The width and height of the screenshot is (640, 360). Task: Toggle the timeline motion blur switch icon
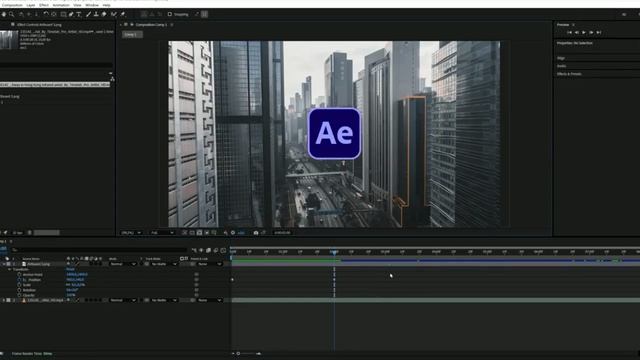coord(216,250)
